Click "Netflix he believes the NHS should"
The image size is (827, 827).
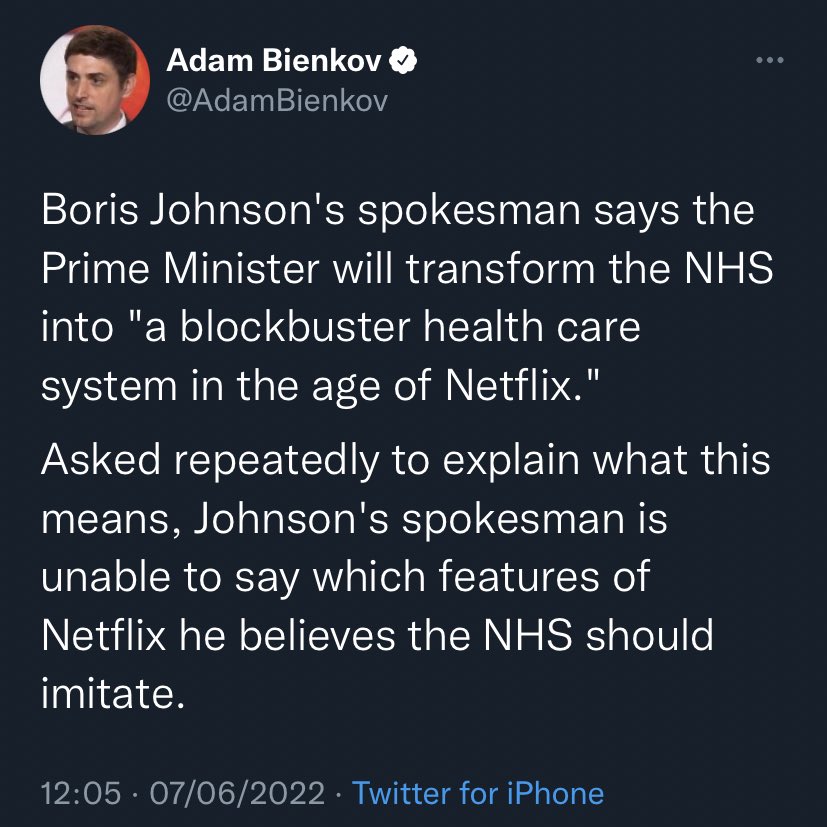377,635
